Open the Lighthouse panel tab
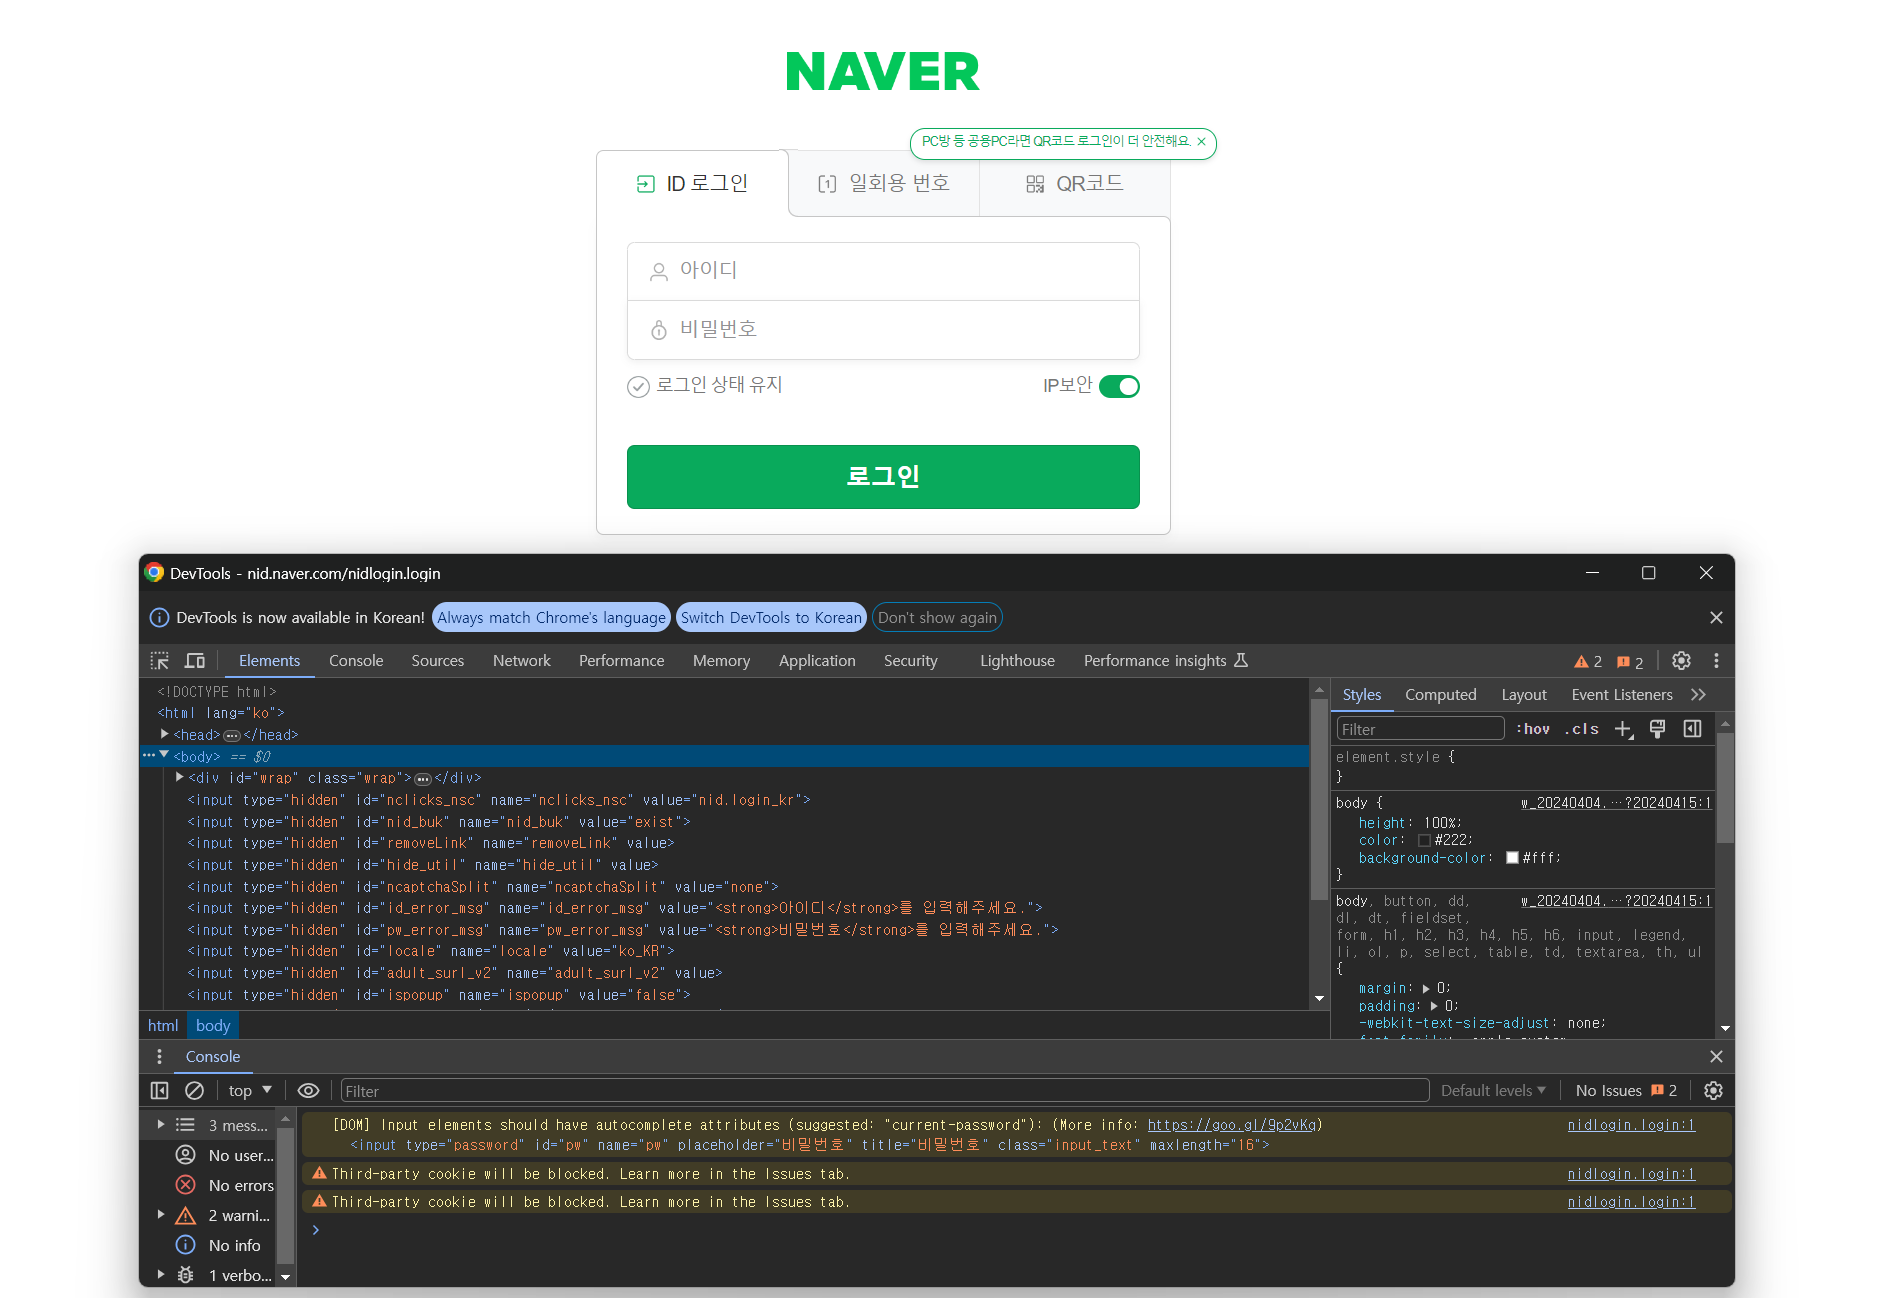 pos(1017,661)
